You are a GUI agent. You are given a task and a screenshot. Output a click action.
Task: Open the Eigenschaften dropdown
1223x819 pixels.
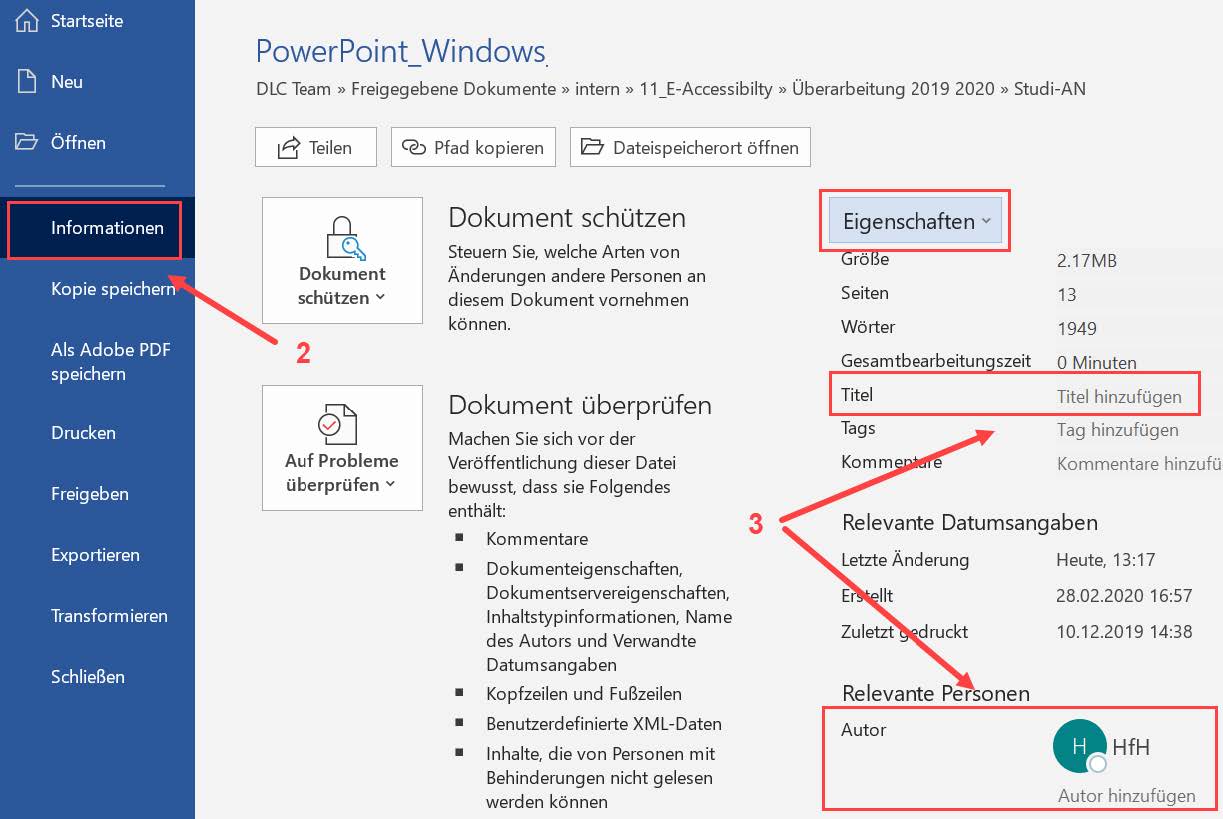[915, 222]
